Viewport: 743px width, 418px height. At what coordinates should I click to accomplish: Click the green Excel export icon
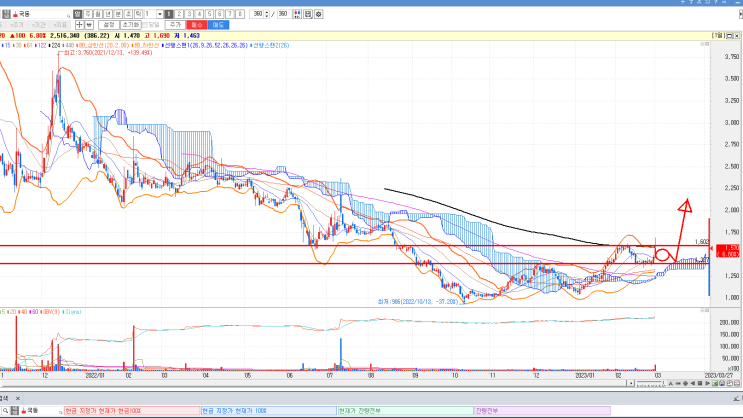(715, 383)
